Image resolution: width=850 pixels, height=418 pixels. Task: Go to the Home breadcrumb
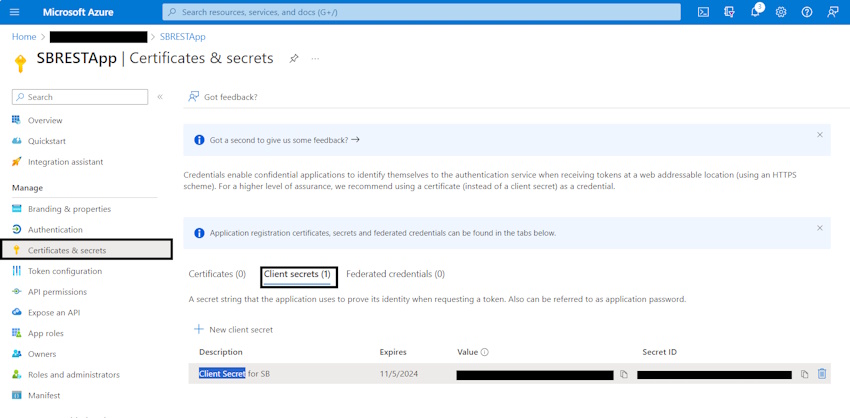click(24, 37)
